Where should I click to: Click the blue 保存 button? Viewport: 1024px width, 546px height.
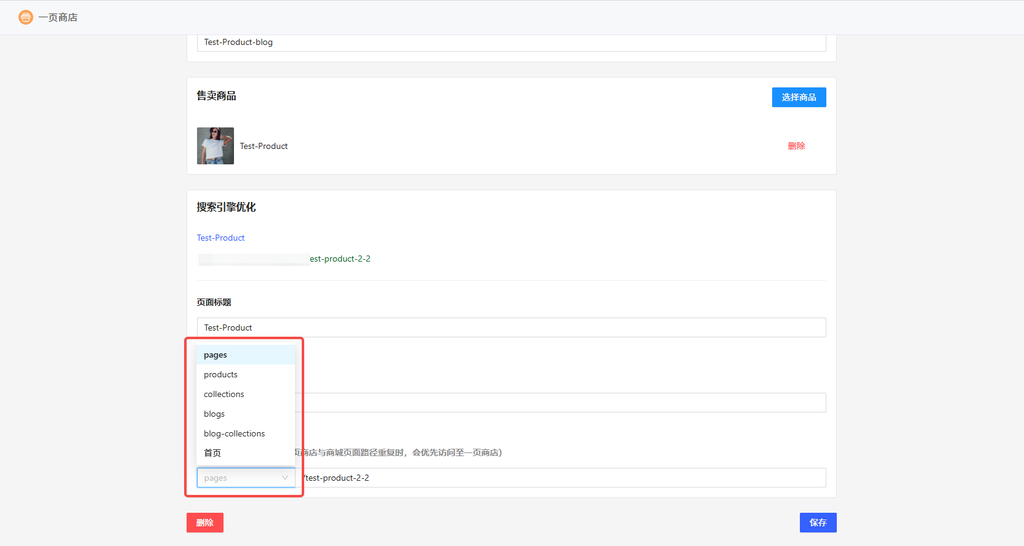(817, 522)
